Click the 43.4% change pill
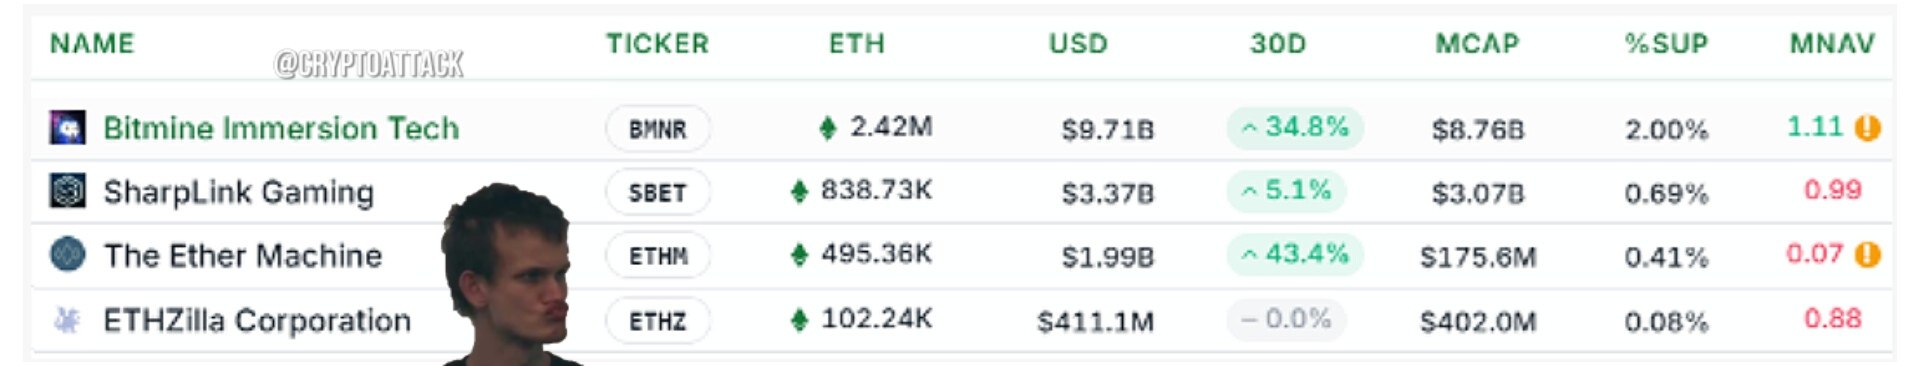The height and width of the screenshot is (366, 1920). tap(1295, 254)
